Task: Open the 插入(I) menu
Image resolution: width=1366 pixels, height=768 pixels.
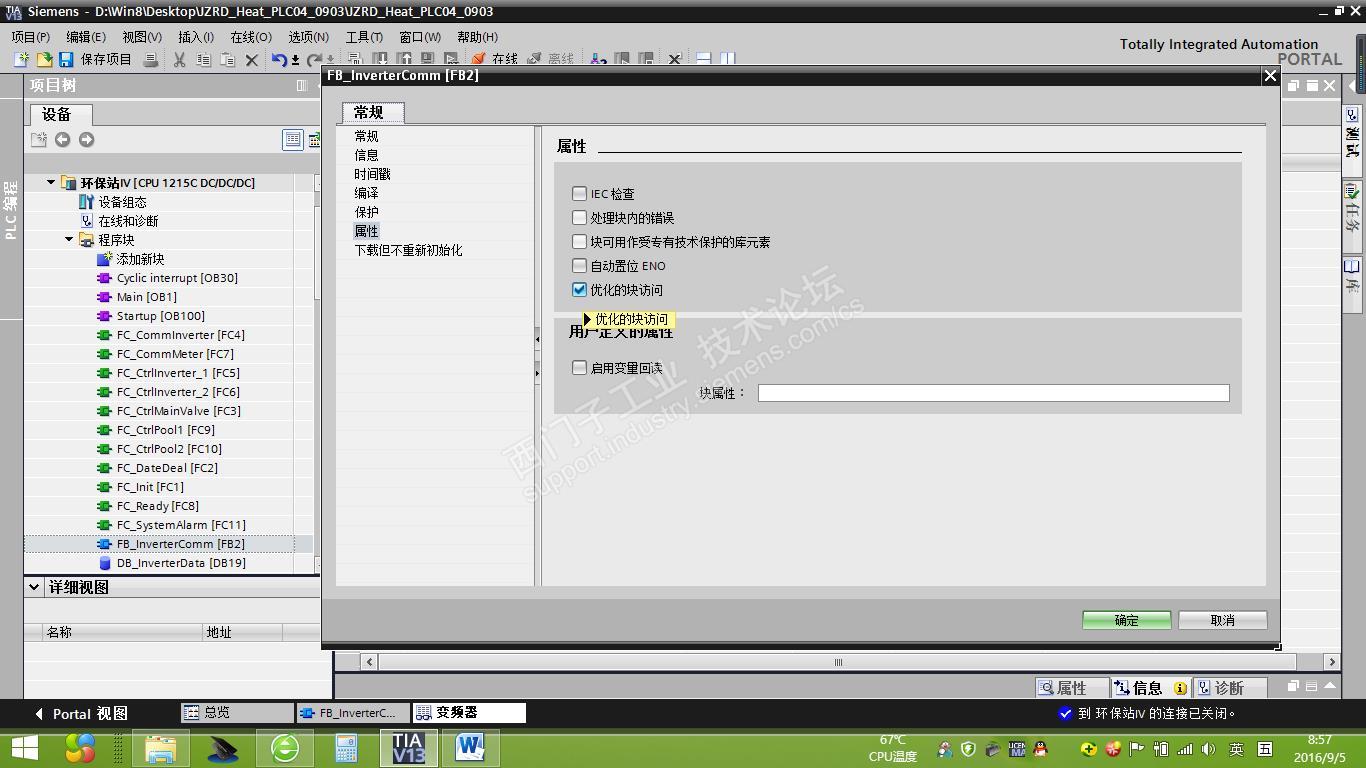Action: (196, 37)
